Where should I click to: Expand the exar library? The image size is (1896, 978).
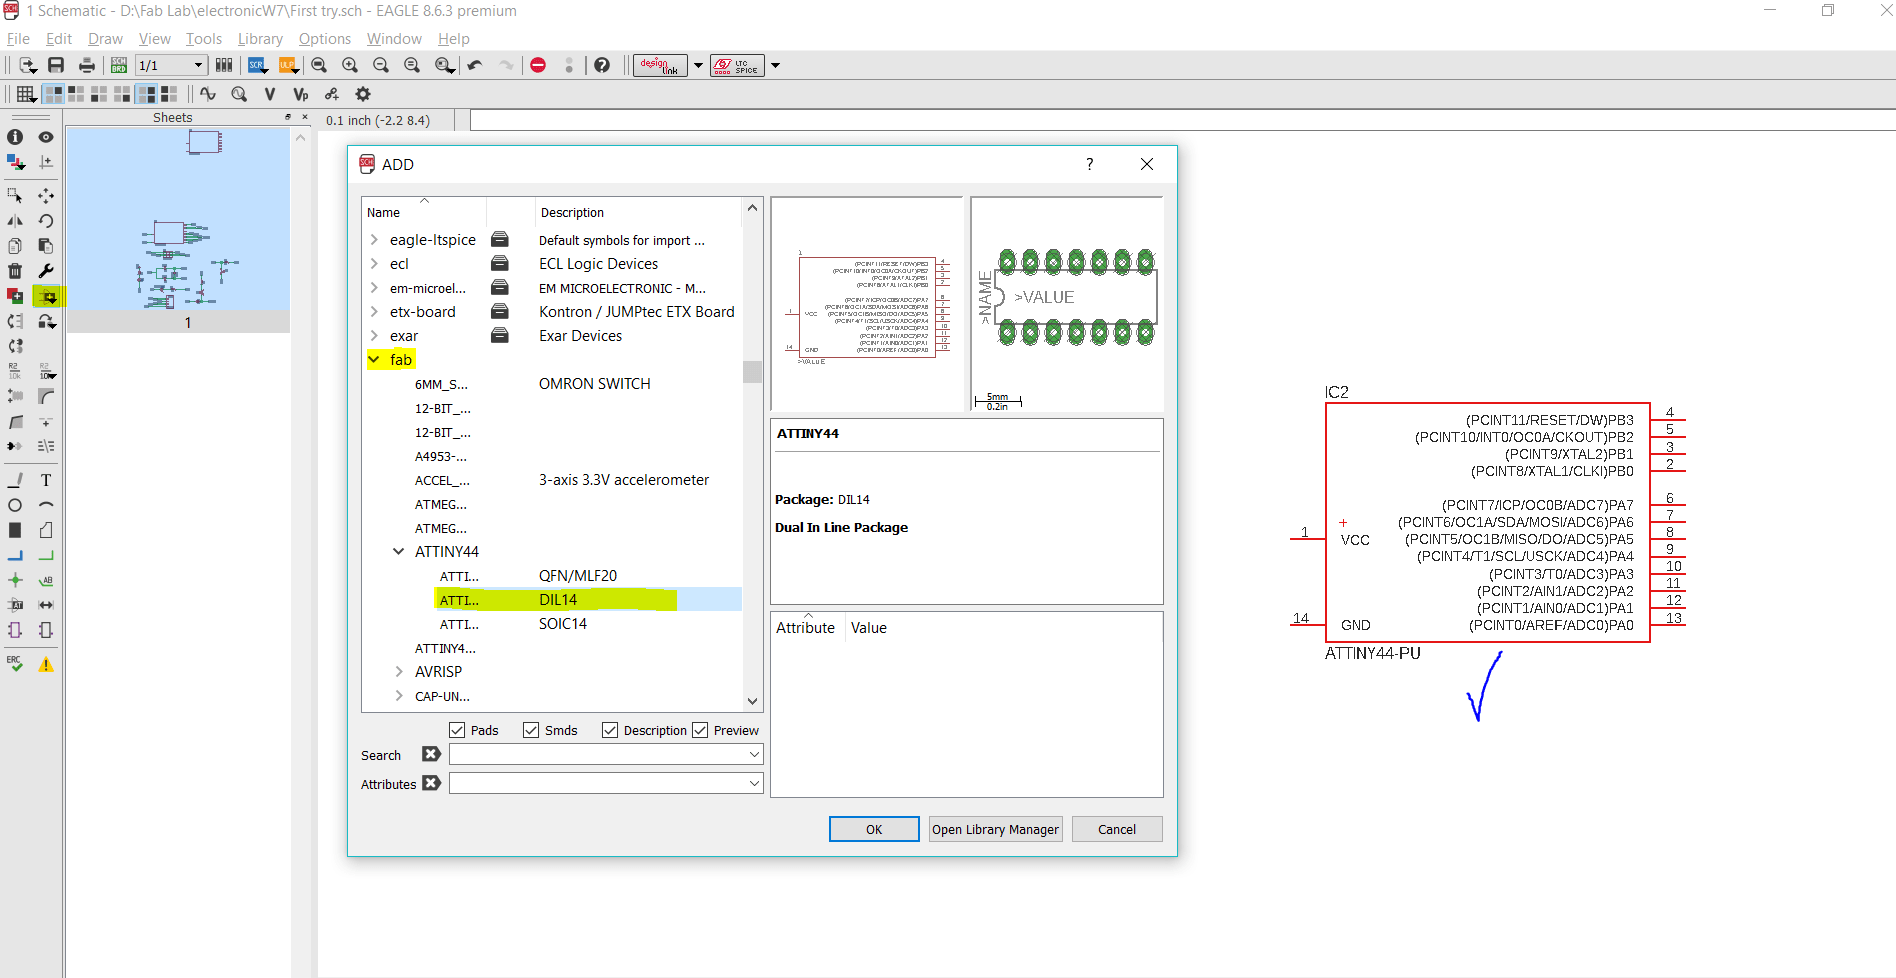(374, 335)
